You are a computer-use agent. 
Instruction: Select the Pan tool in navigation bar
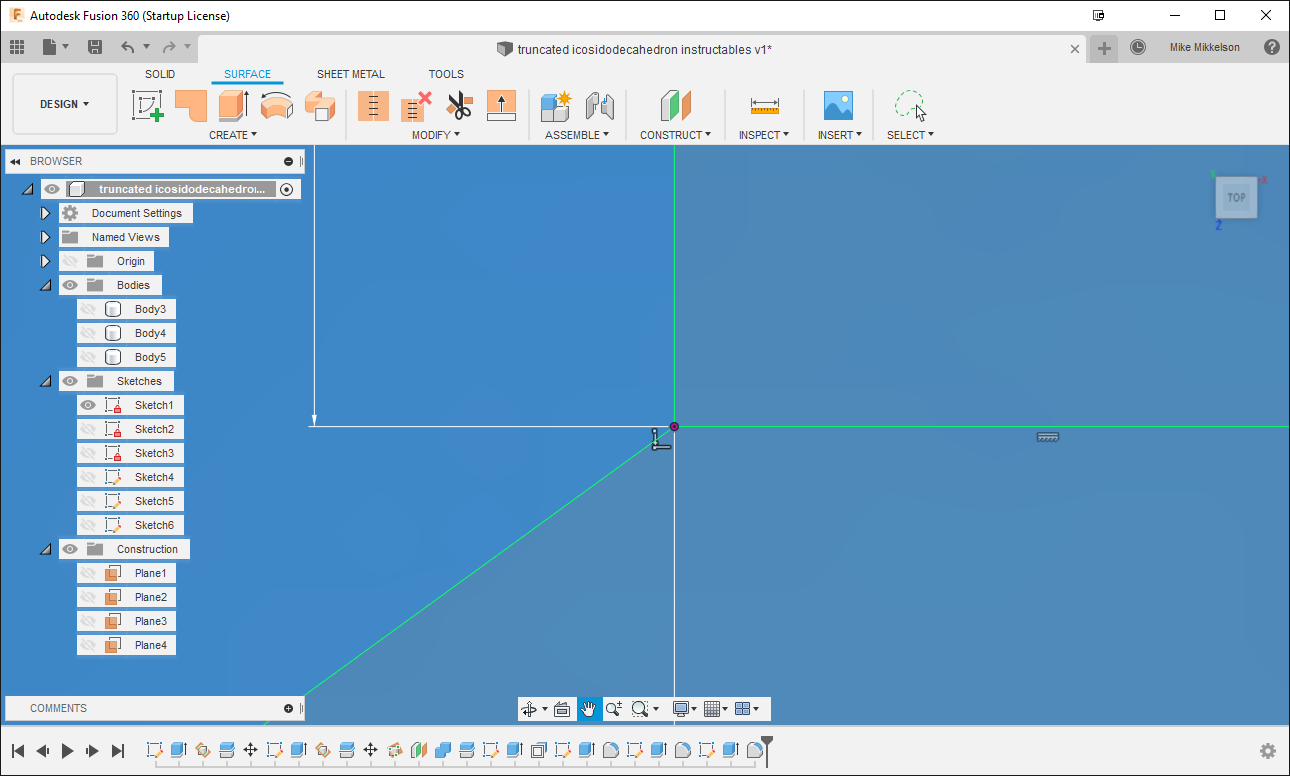[x=589, y=708]
